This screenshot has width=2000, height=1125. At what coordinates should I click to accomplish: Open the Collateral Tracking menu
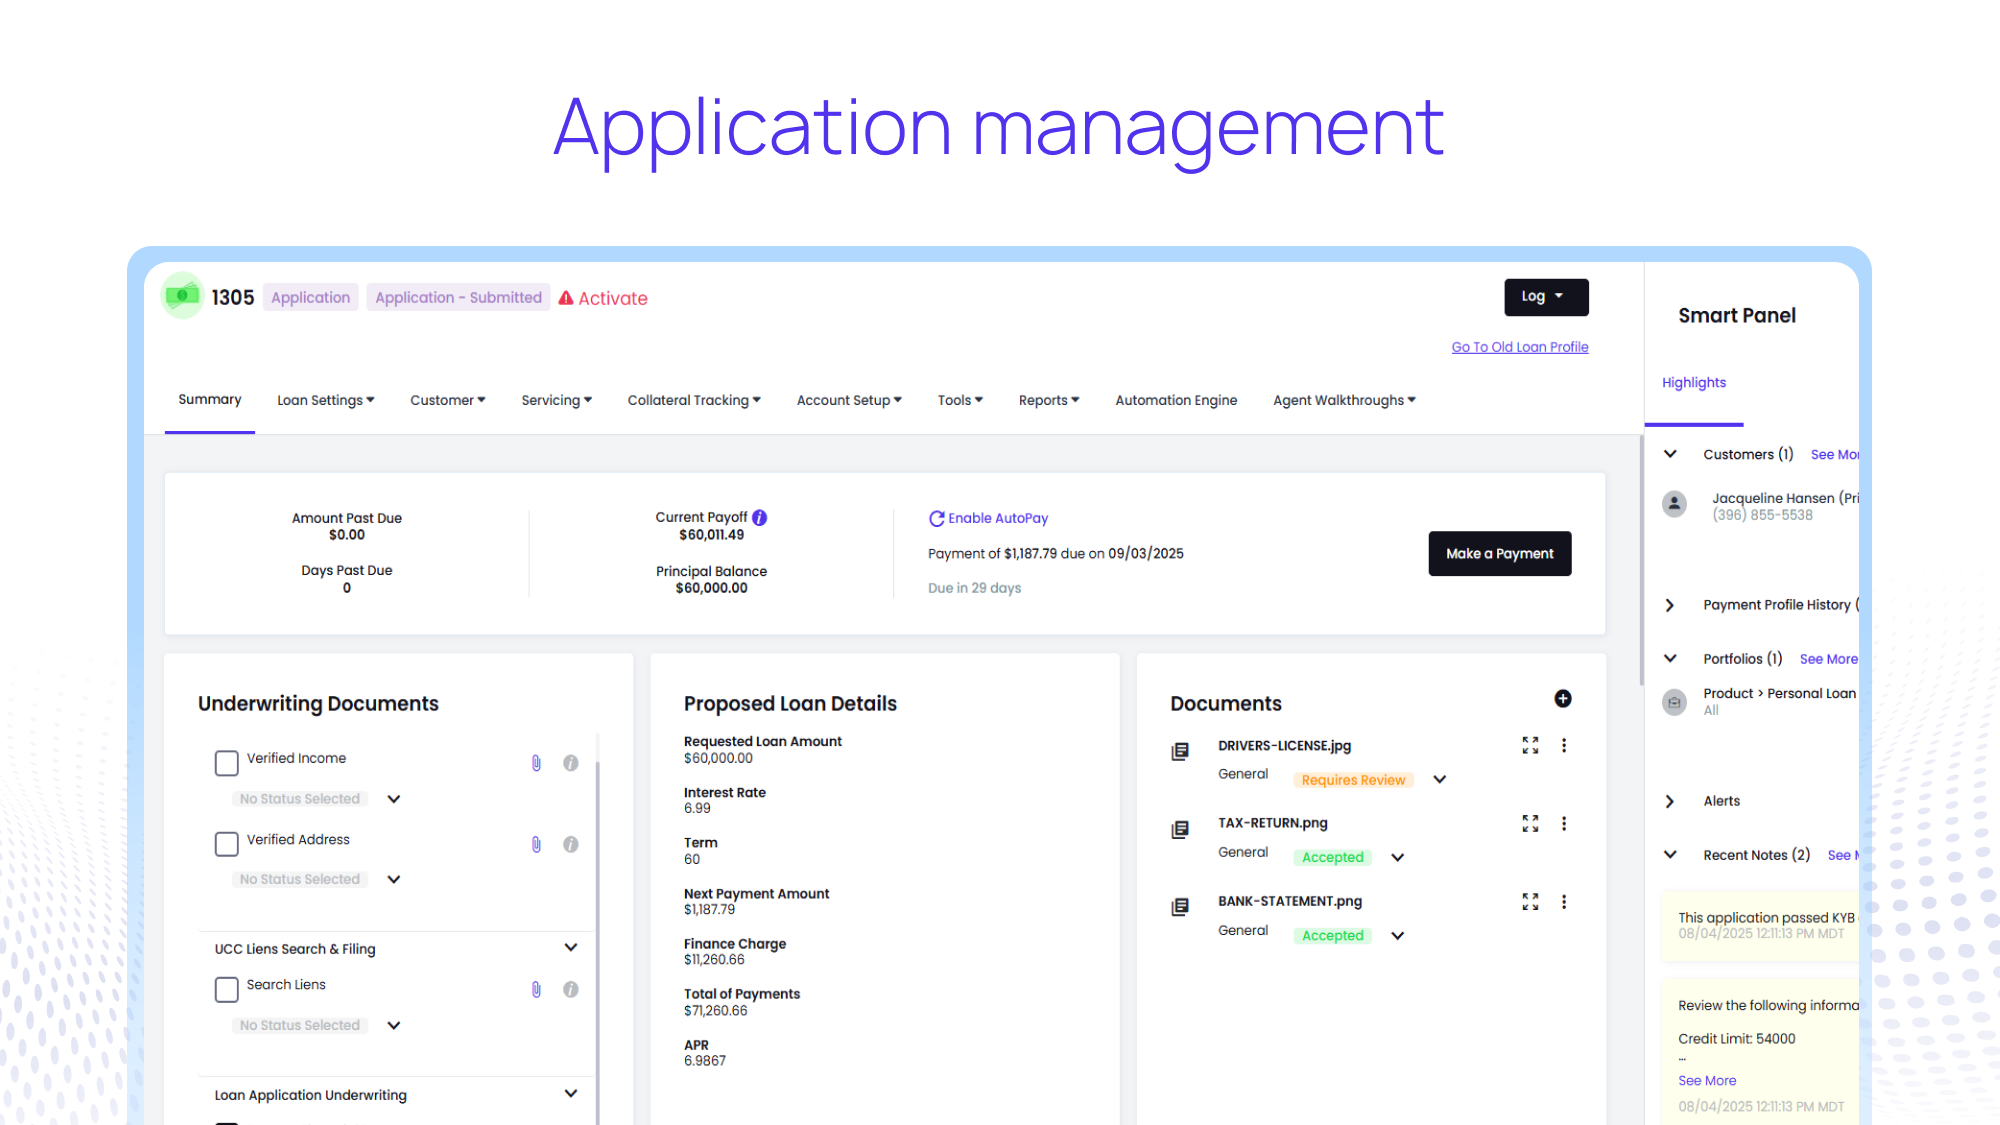[x=693, y=400]
